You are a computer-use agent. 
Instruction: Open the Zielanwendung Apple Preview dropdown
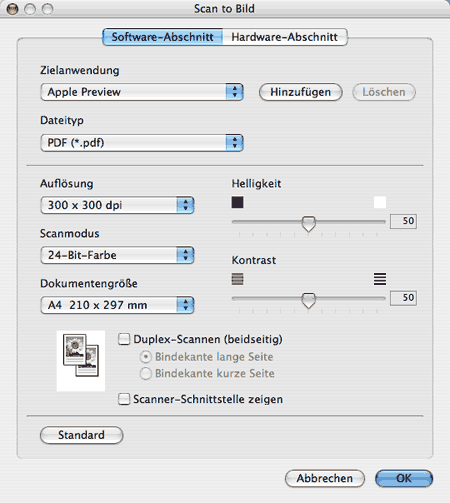142,92
